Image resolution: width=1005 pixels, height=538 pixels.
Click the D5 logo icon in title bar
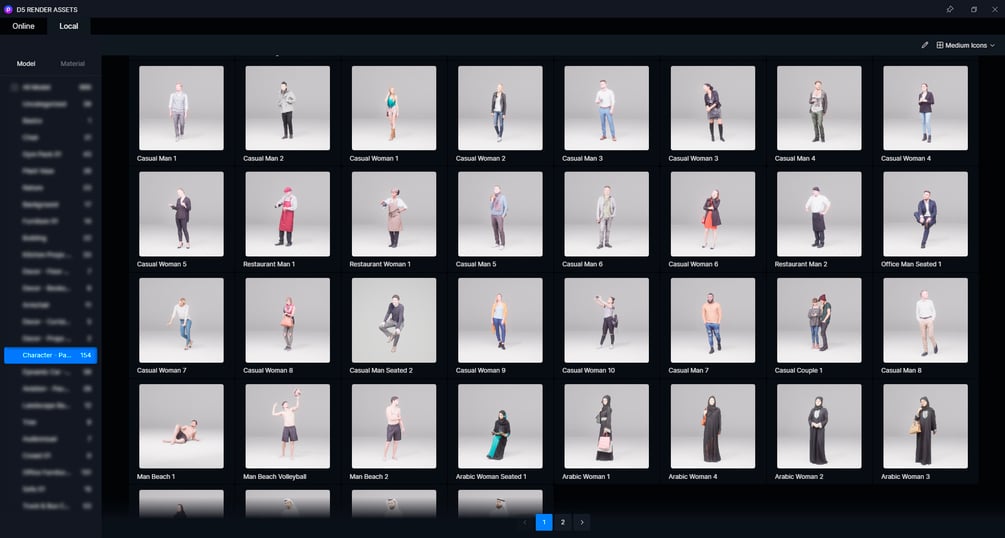(x=8, y=10)
